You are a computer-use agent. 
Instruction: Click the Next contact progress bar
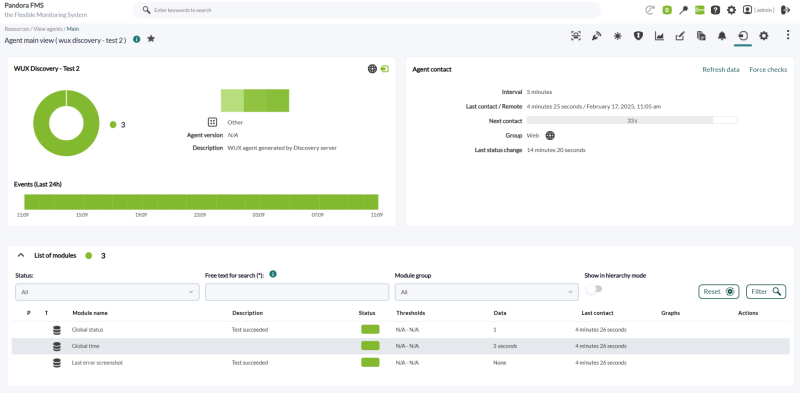tap(632, 120)
